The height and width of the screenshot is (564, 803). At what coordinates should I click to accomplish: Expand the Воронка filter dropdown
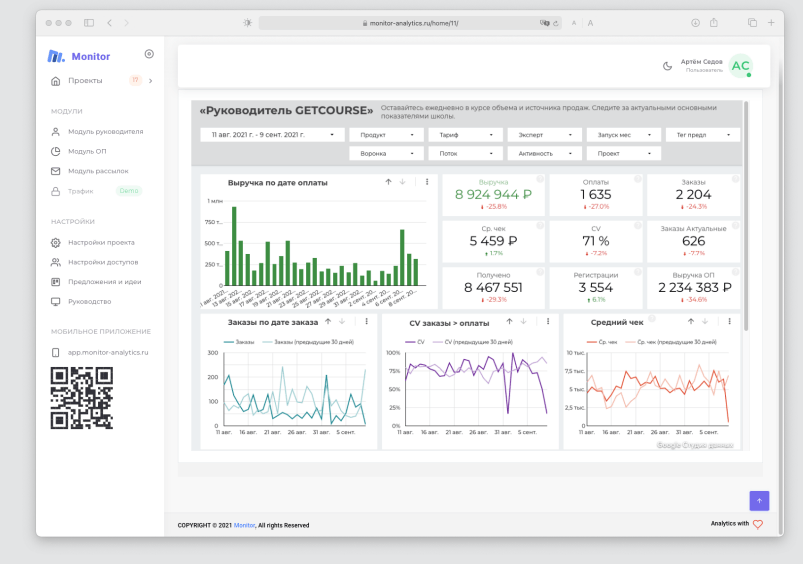385,154
